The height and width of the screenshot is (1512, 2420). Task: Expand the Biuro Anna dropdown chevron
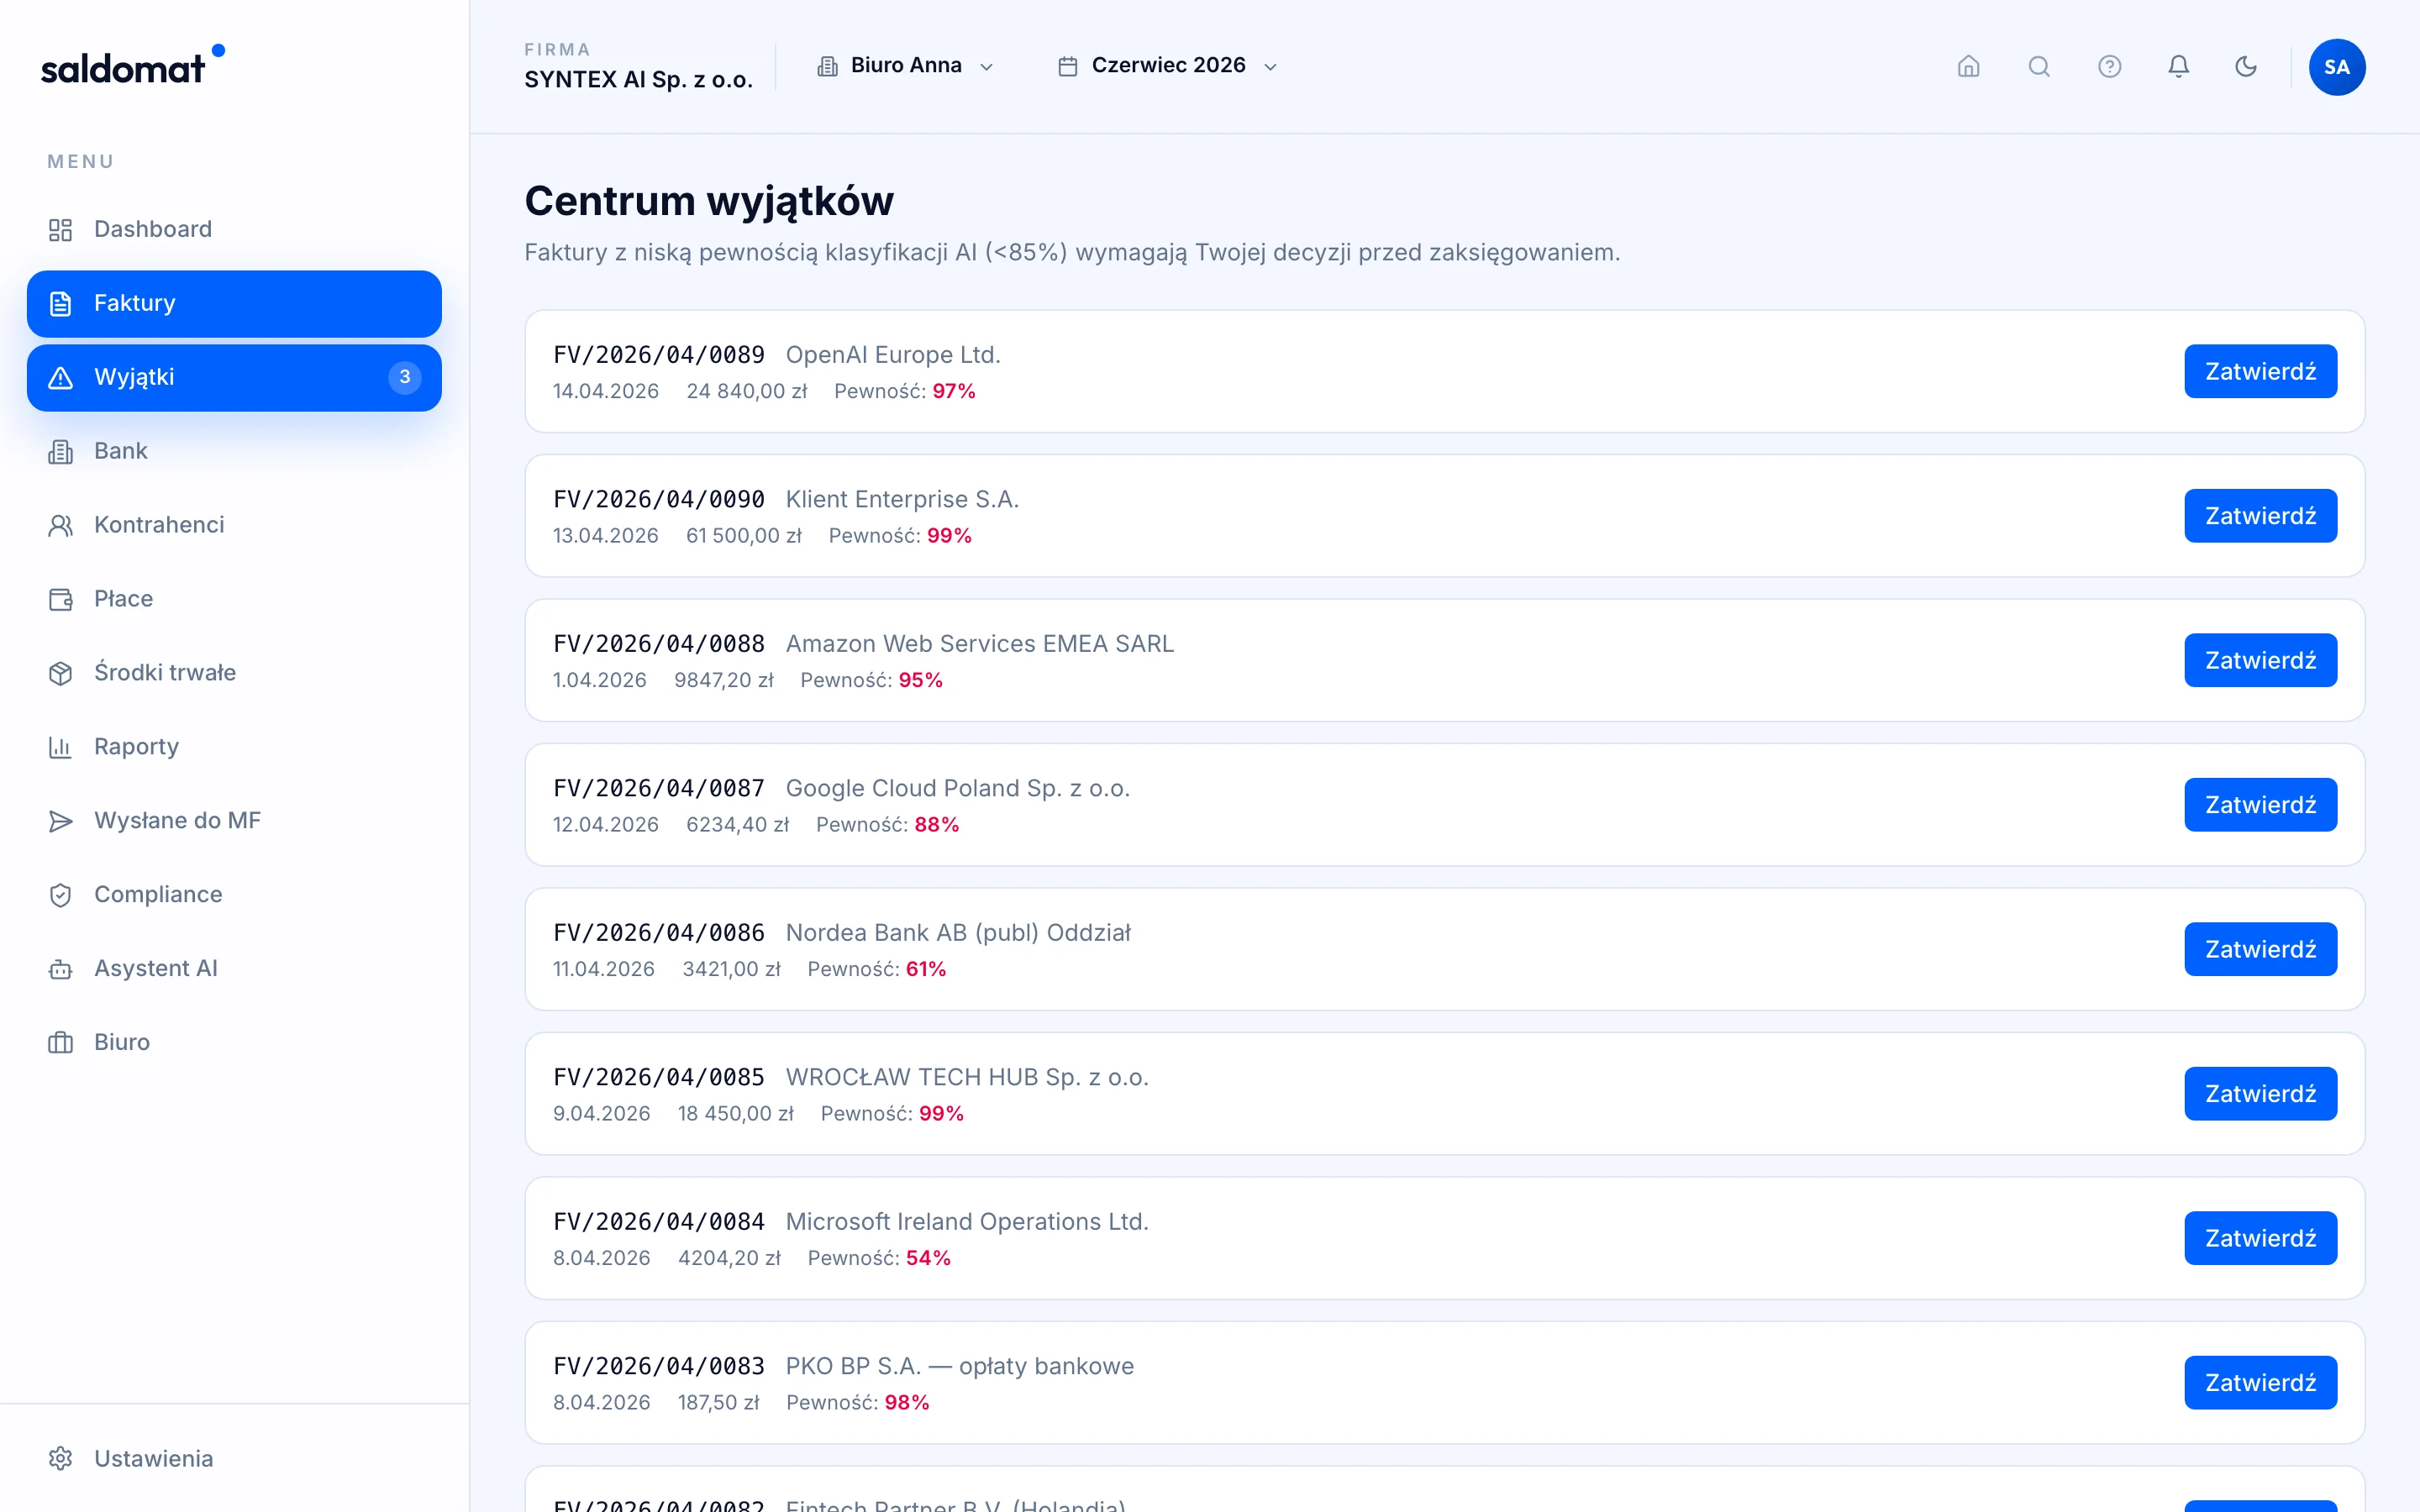(986, 67)
